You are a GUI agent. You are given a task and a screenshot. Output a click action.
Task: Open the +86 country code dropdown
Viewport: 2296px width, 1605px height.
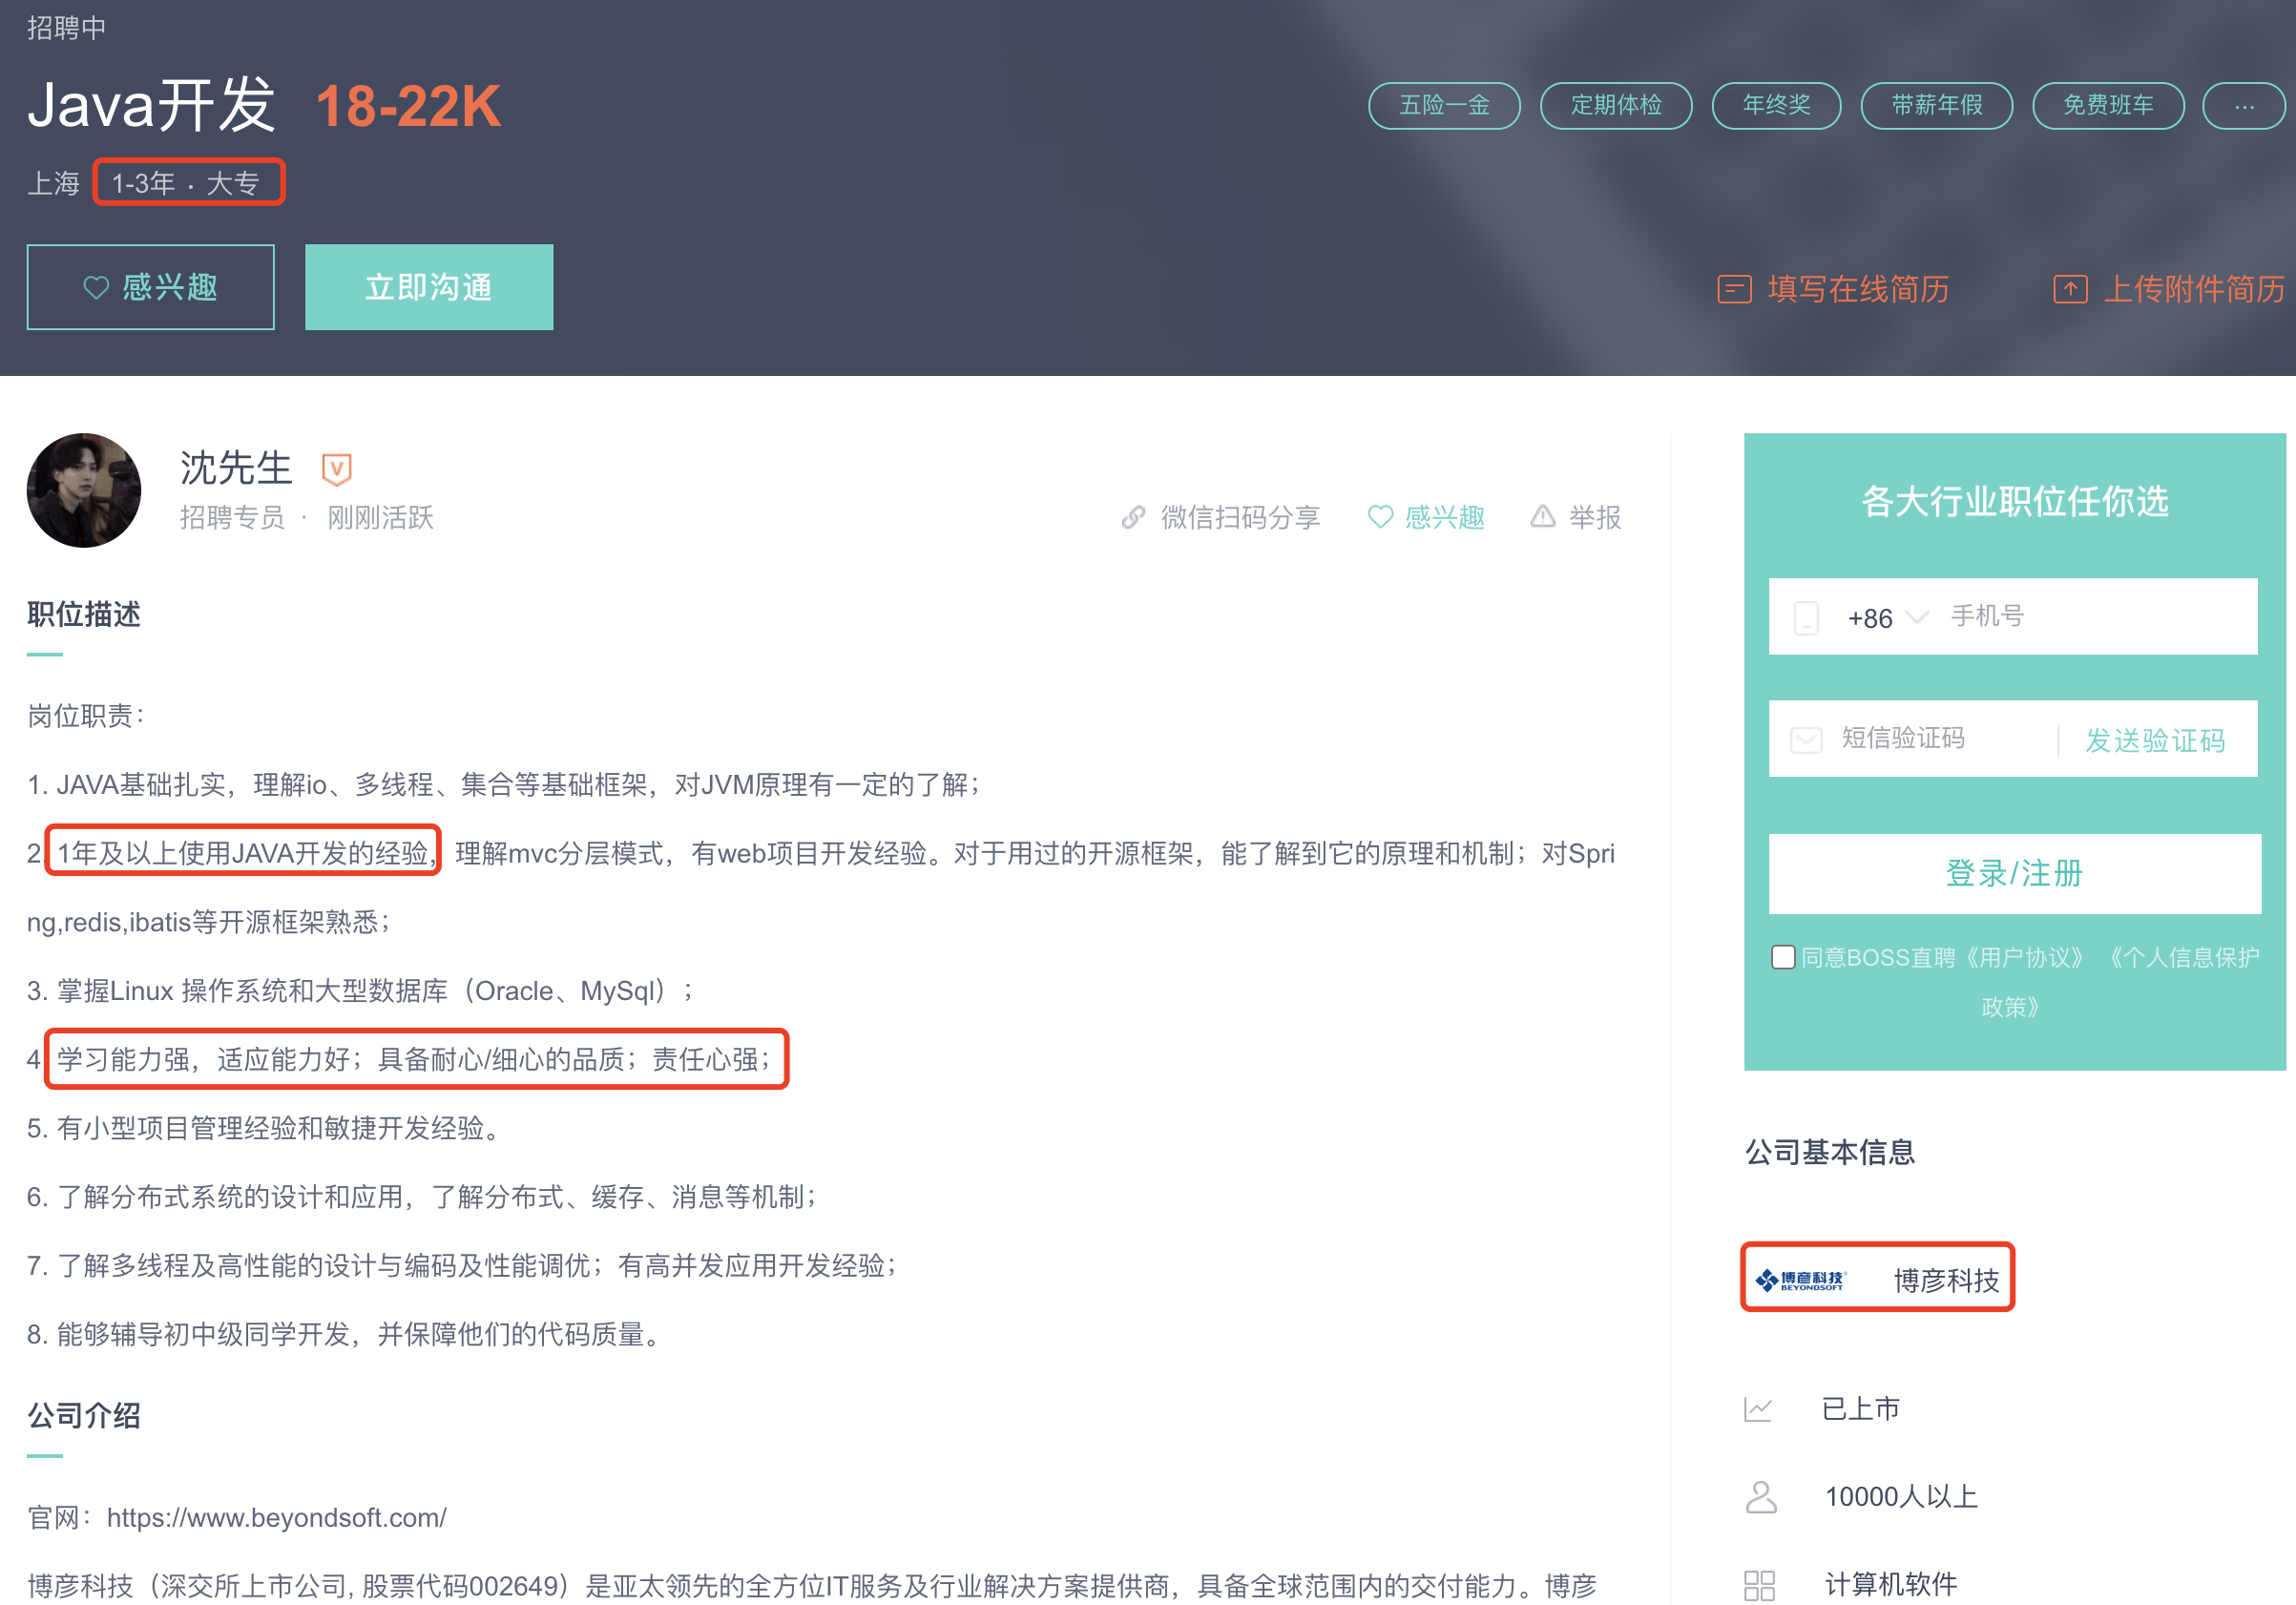click(x=1886, y=617)
